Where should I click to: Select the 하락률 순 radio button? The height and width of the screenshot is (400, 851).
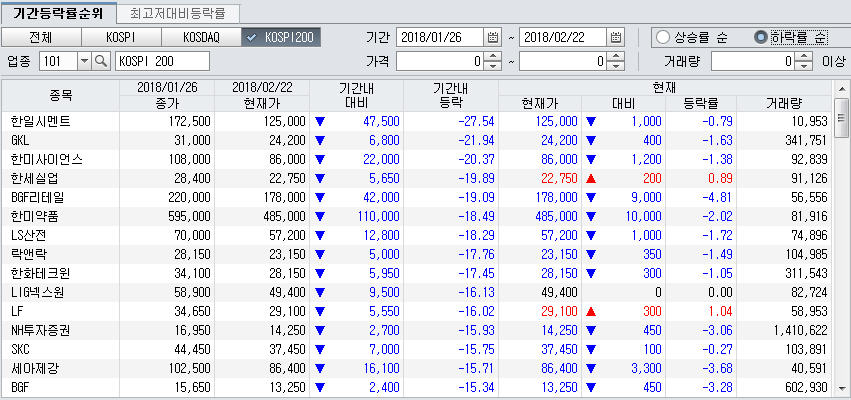point(761,37)
